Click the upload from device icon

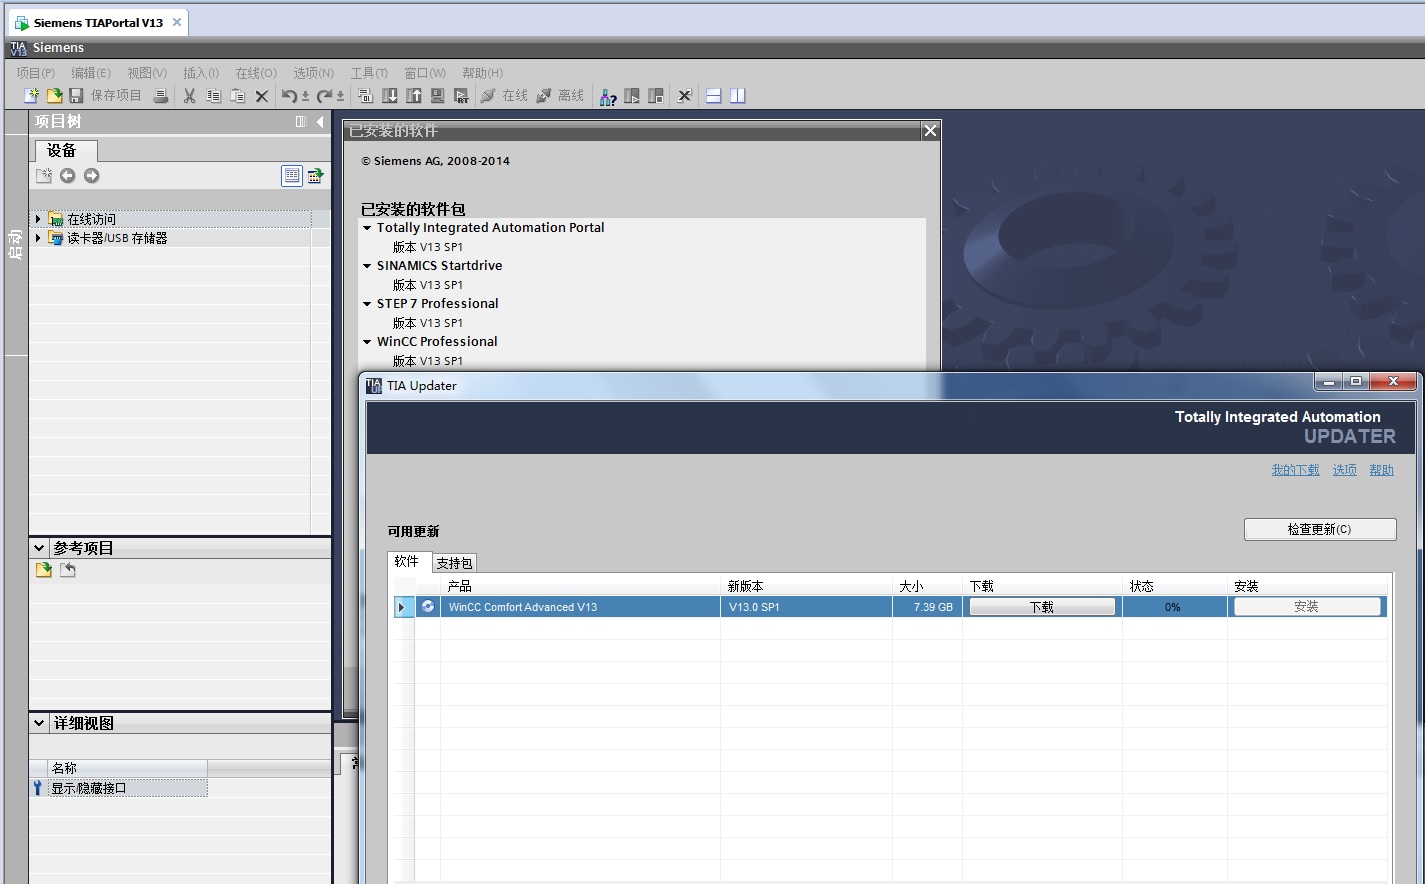tap(414, 96)
